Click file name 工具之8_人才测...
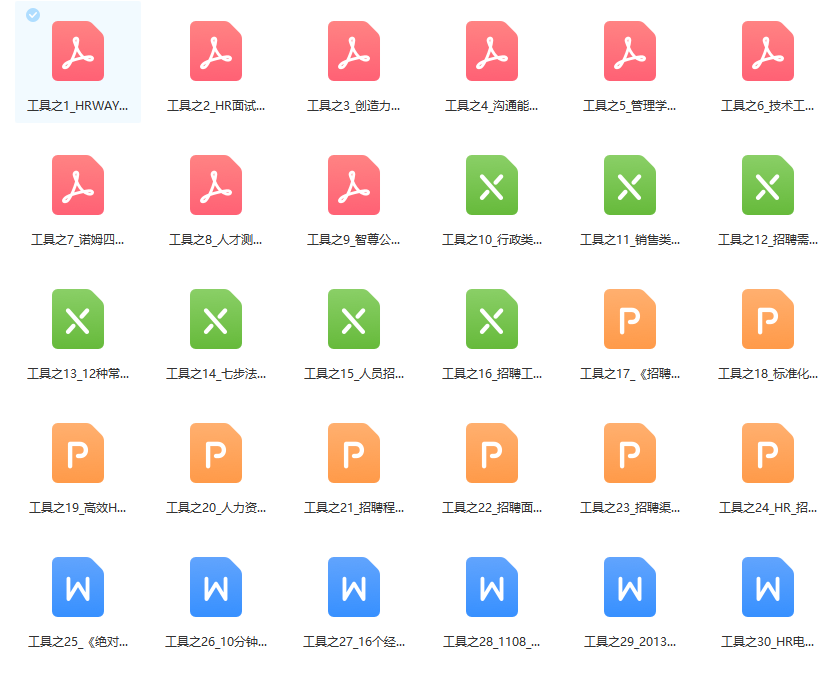826x675 pixels. (x=216, y=240)
